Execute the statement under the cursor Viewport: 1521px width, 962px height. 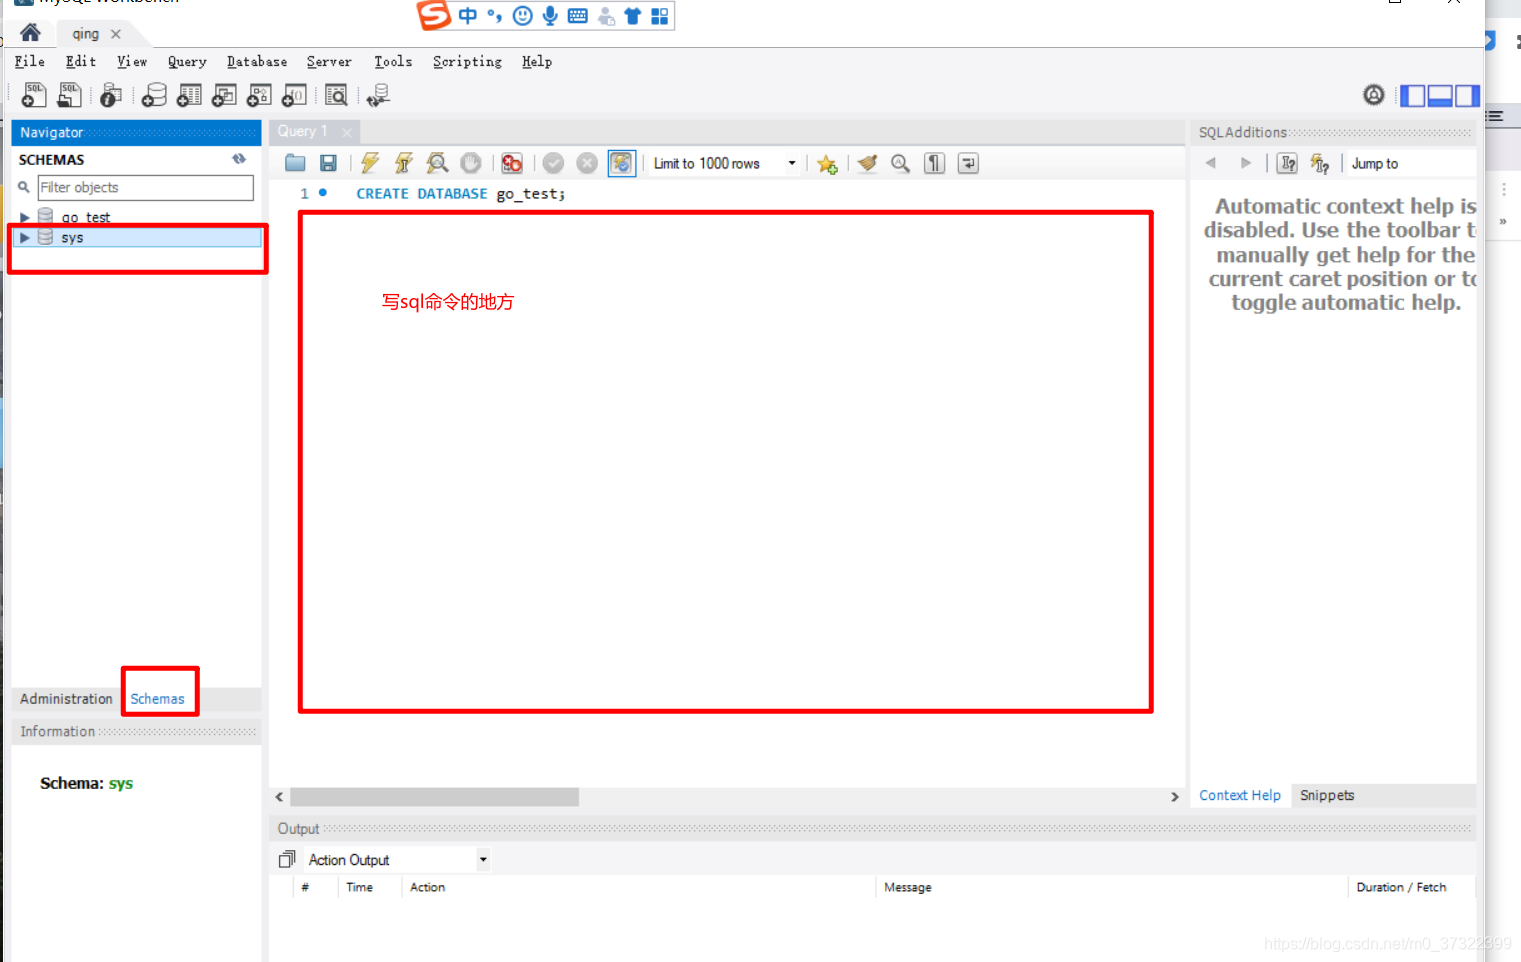(403, 163)
